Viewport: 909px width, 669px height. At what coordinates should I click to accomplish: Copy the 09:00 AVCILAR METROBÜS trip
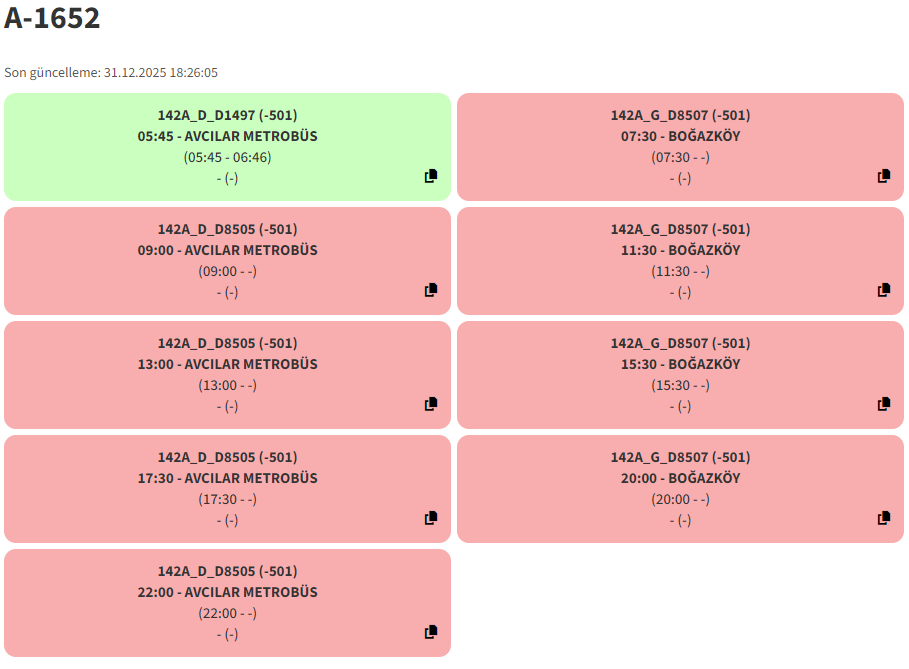(431, 290)
